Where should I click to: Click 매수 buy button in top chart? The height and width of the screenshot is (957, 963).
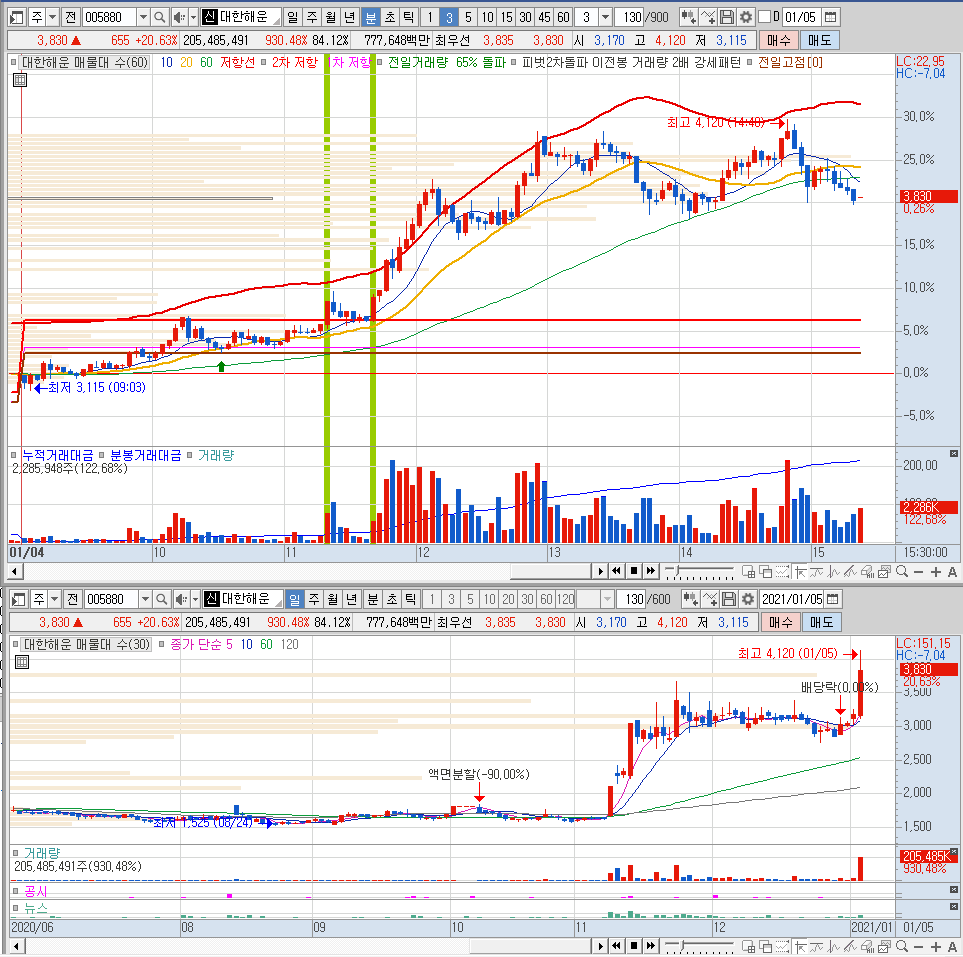(x=779, y=41)
